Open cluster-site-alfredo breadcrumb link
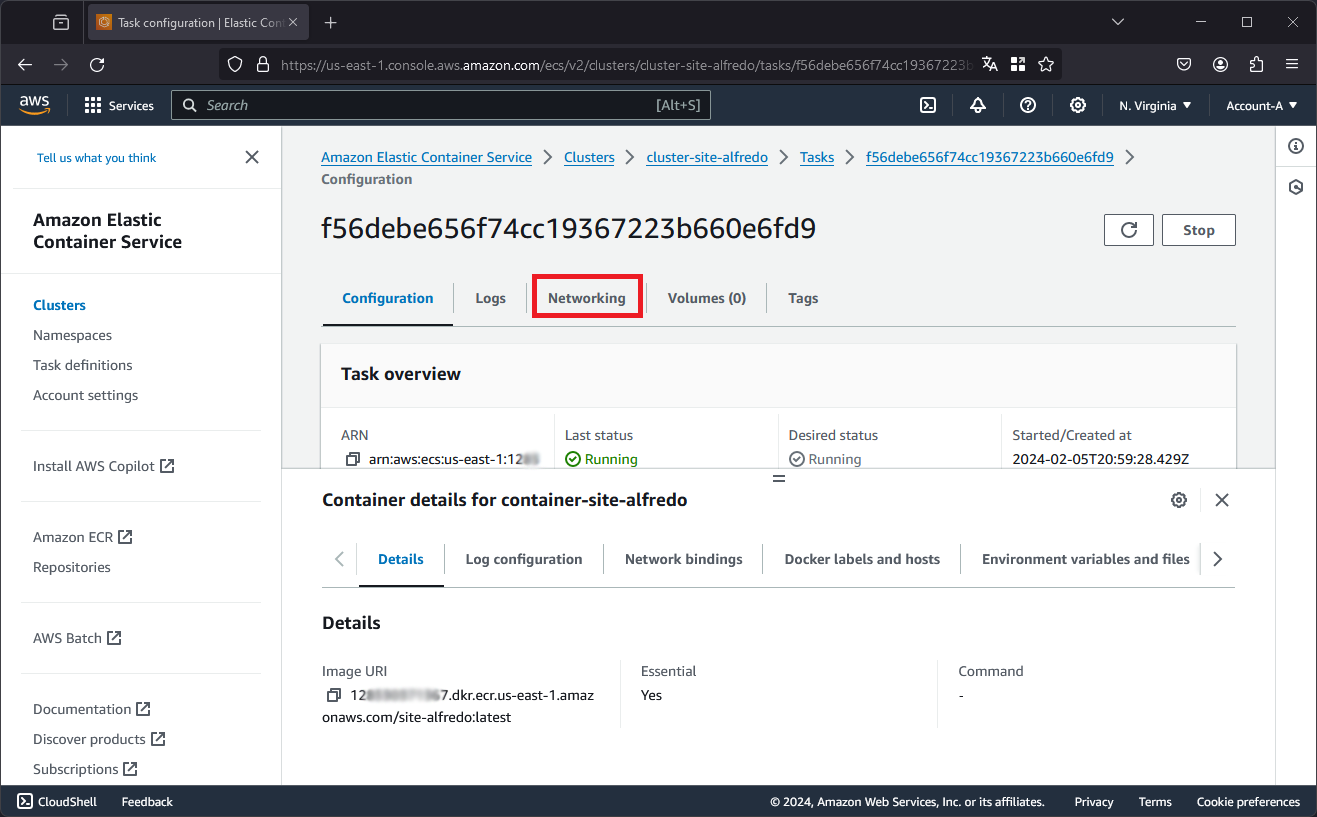The width and height of the screenshot is (1317, 817). tap(707, 157)
